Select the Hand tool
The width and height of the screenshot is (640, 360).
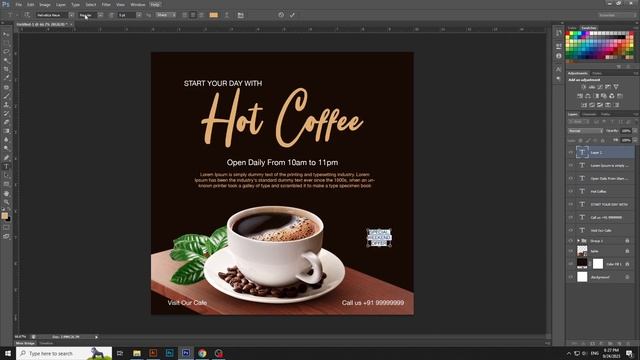(x=6, y=193)
